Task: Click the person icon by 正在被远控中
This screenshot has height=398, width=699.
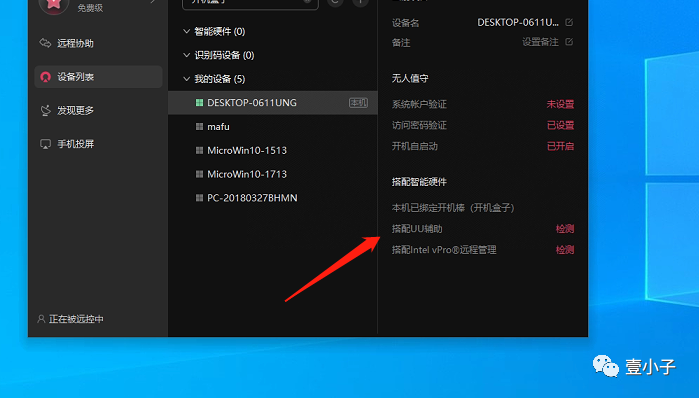Action: pyautogui.click(x=41, y=319)
